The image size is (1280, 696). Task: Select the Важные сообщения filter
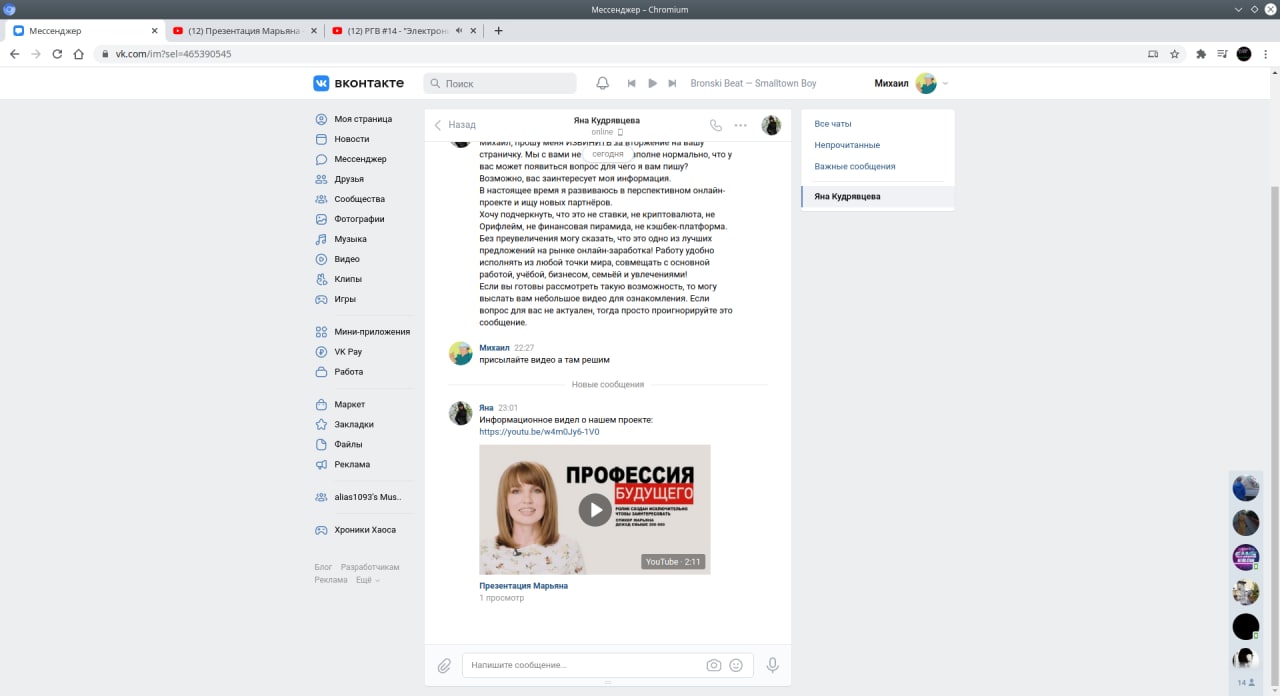[x=855, y=166]
